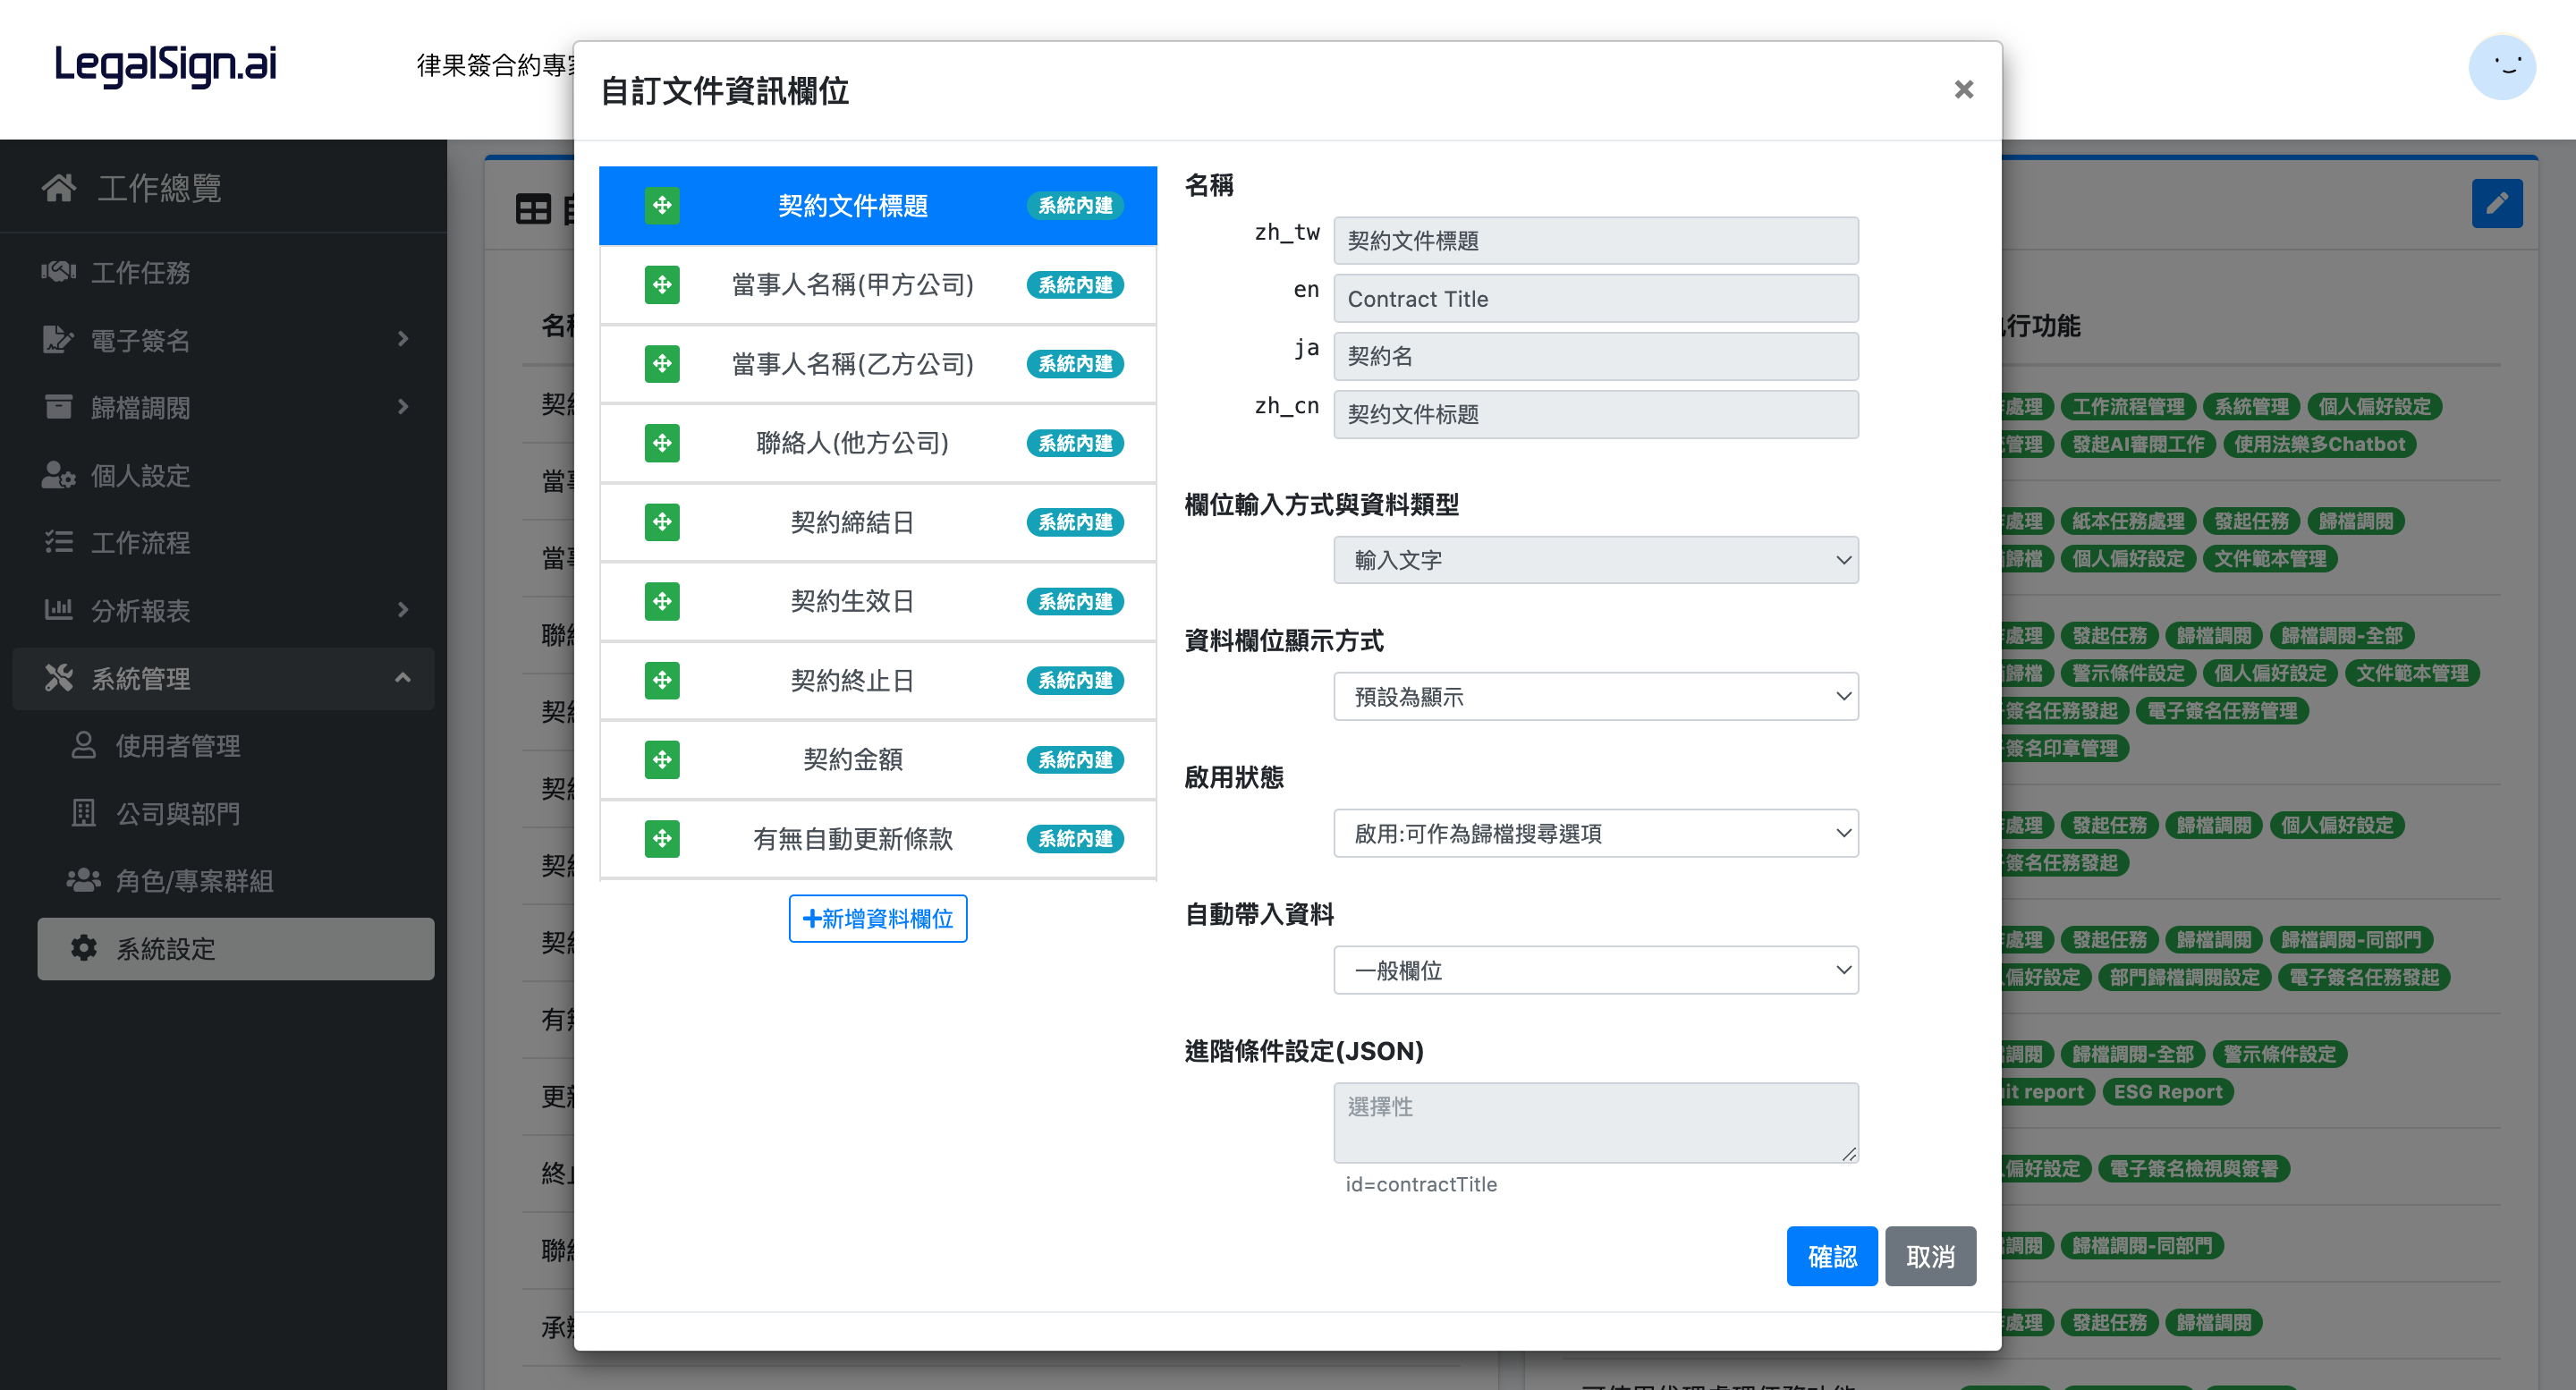Click 系統內建 badge on 契約終止日 row

tap(1075, 680)
